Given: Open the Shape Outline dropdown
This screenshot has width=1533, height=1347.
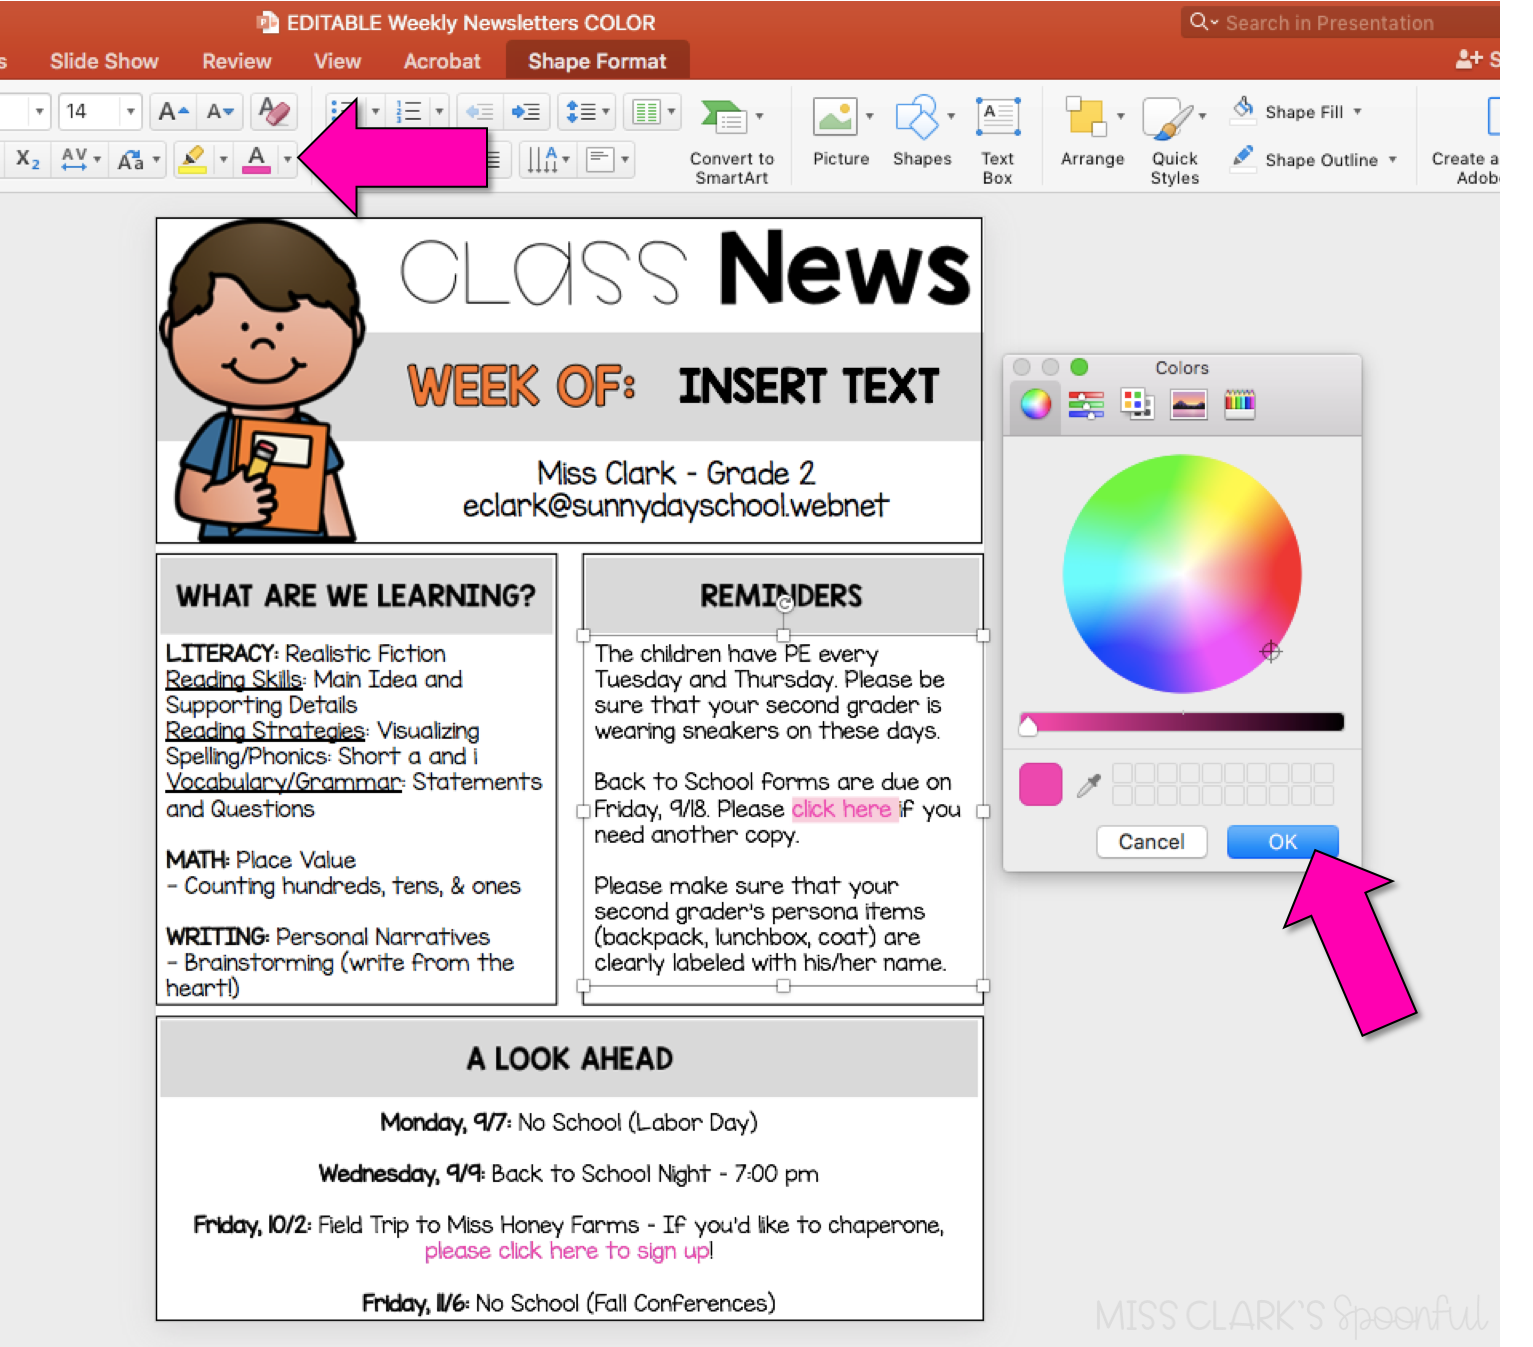Looking at the screenshot, I should [1393, 159].
